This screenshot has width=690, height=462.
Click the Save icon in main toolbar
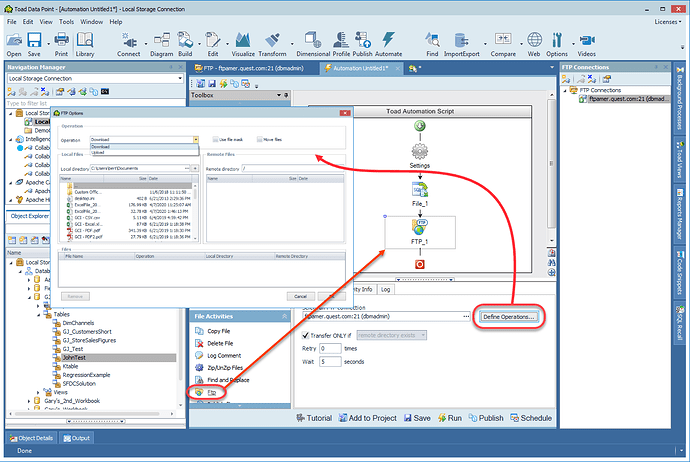(34, 44)
